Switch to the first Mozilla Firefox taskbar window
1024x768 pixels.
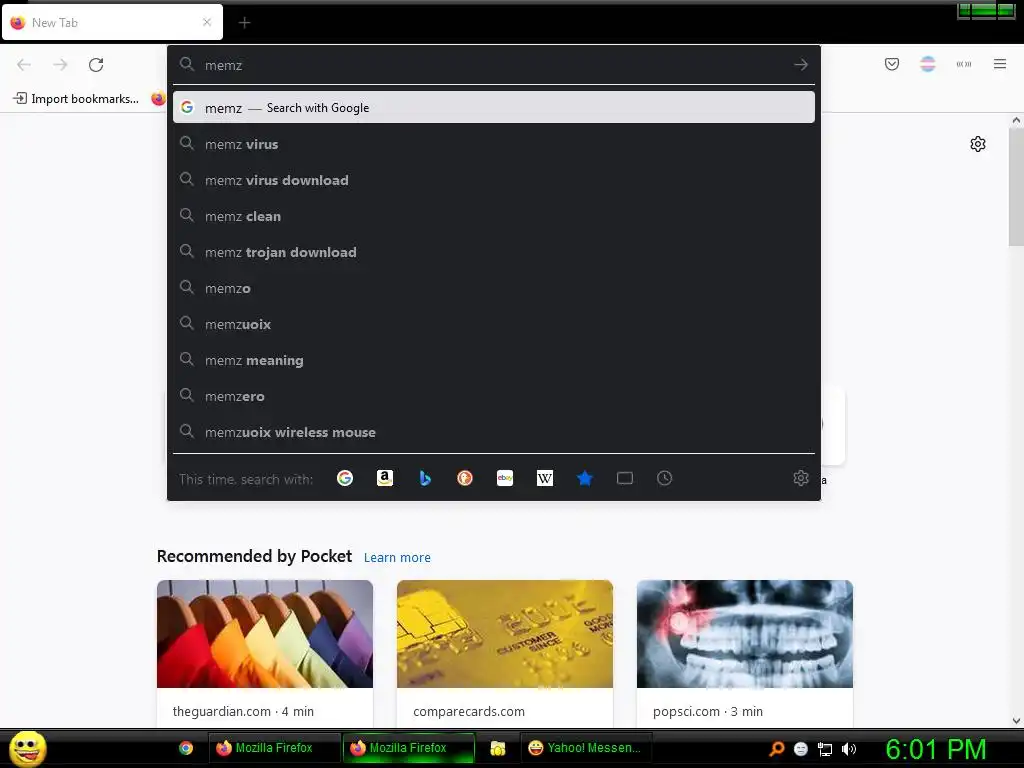(274, 748)
